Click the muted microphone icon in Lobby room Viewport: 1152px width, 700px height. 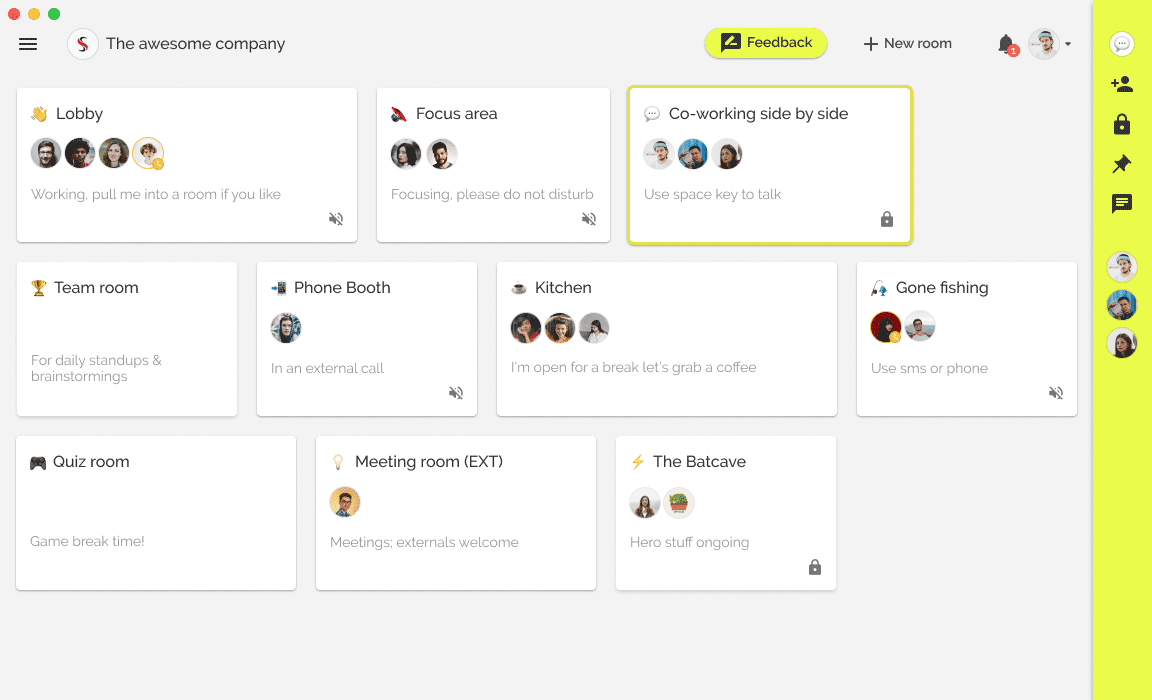click(336, 218)
